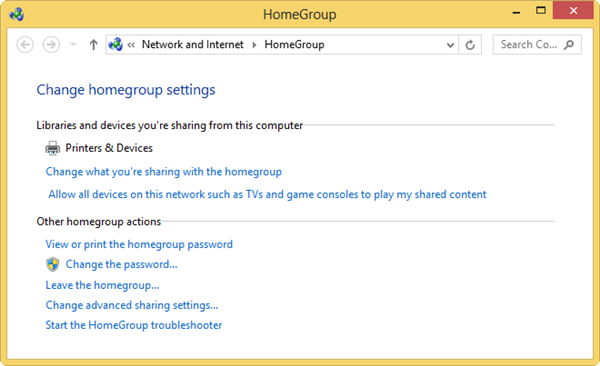
Task: View or print the homegroup password
Action: click(x=139, y=244)
